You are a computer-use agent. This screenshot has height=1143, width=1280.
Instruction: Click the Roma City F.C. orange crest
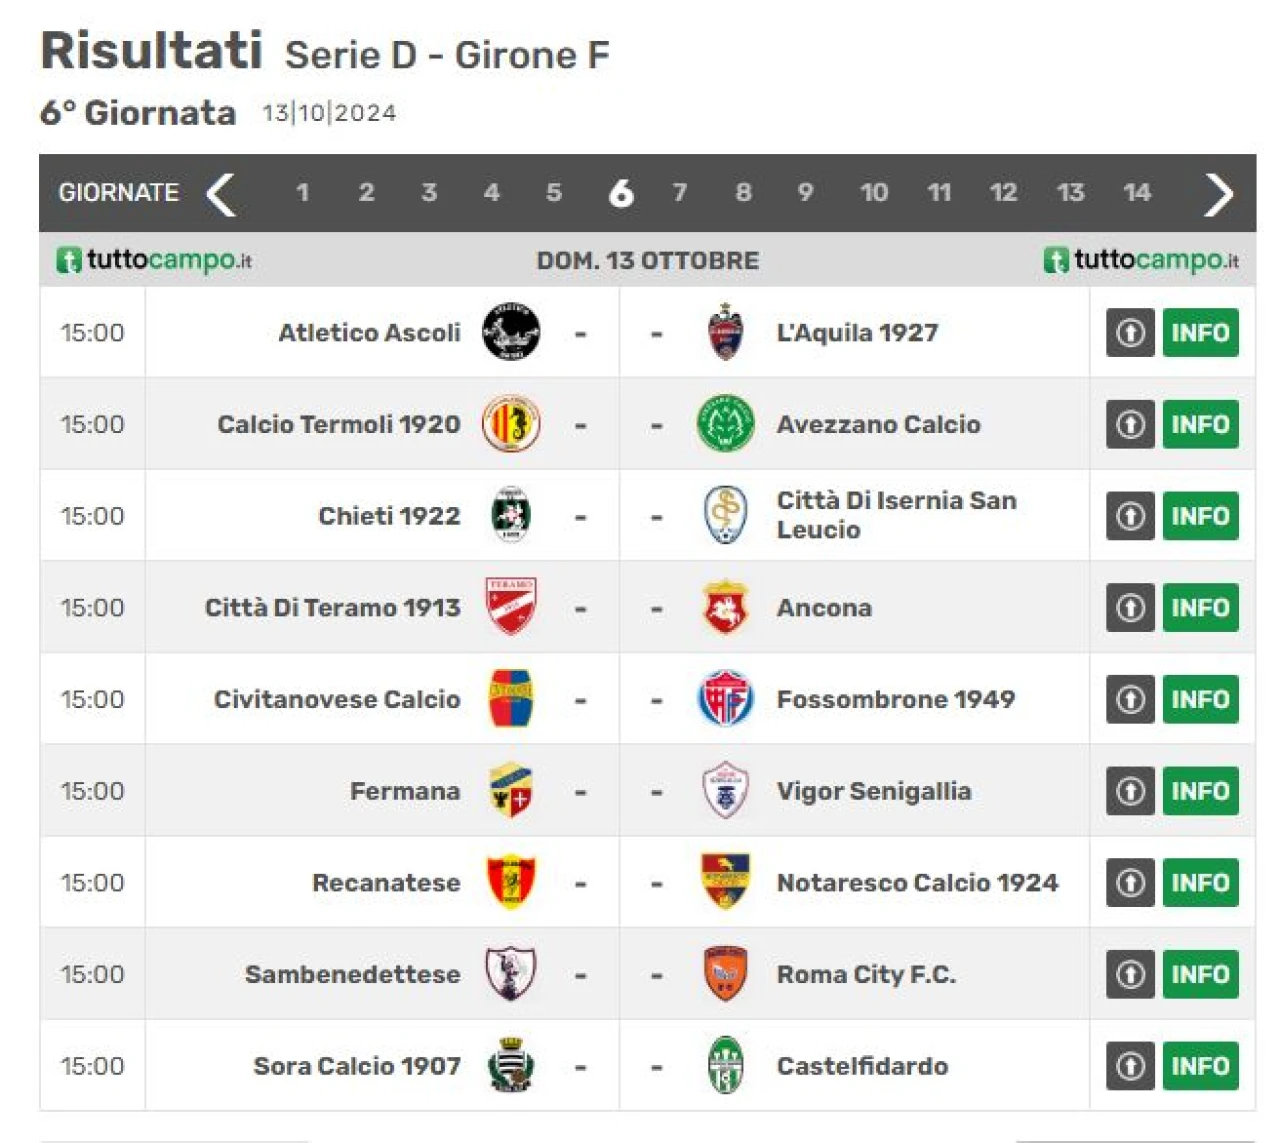[725, 974]
